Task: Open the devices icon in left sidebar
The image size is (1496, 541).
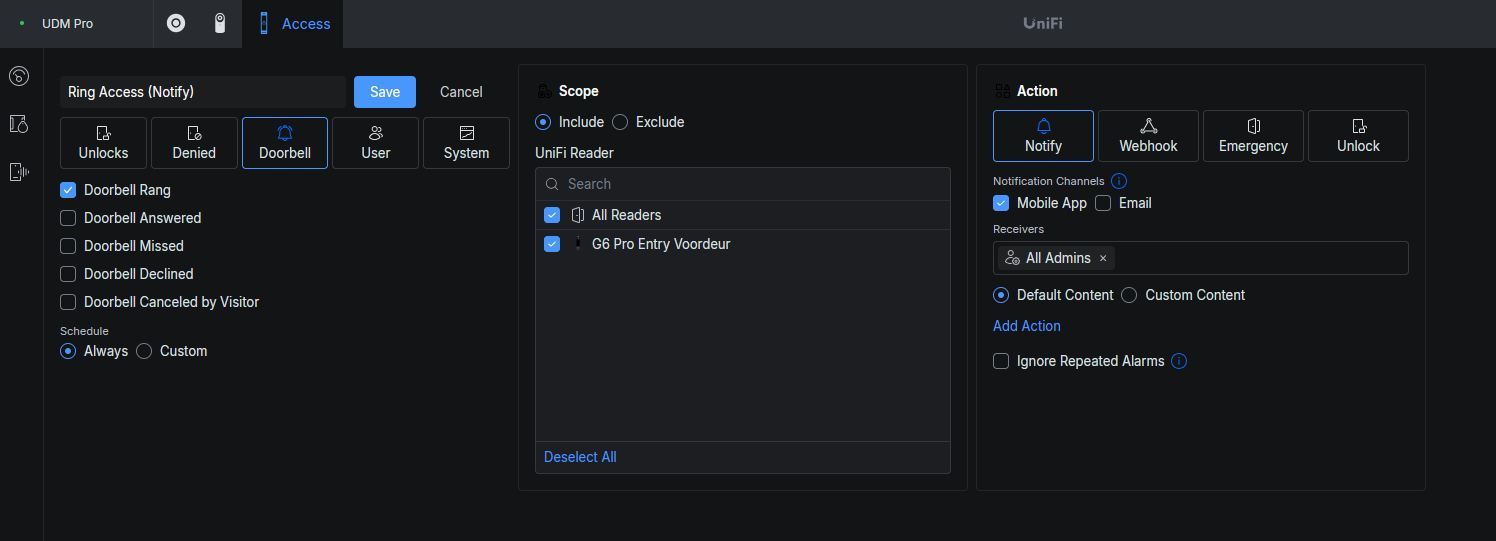Action: 19,172
